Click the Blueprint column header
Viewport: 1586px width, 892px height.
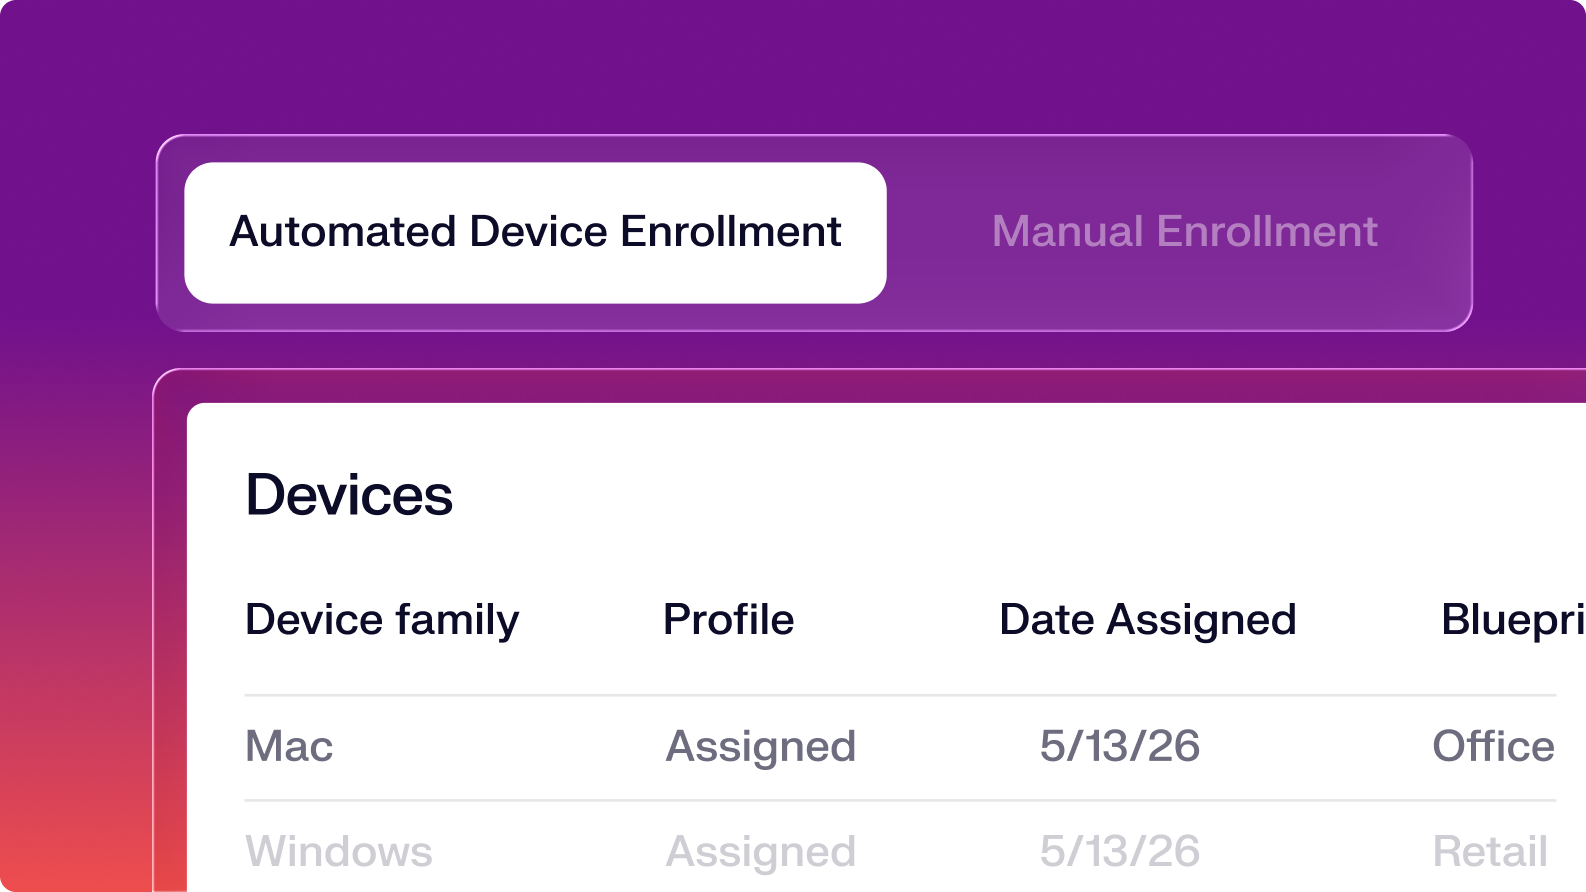click(1513, 620)
